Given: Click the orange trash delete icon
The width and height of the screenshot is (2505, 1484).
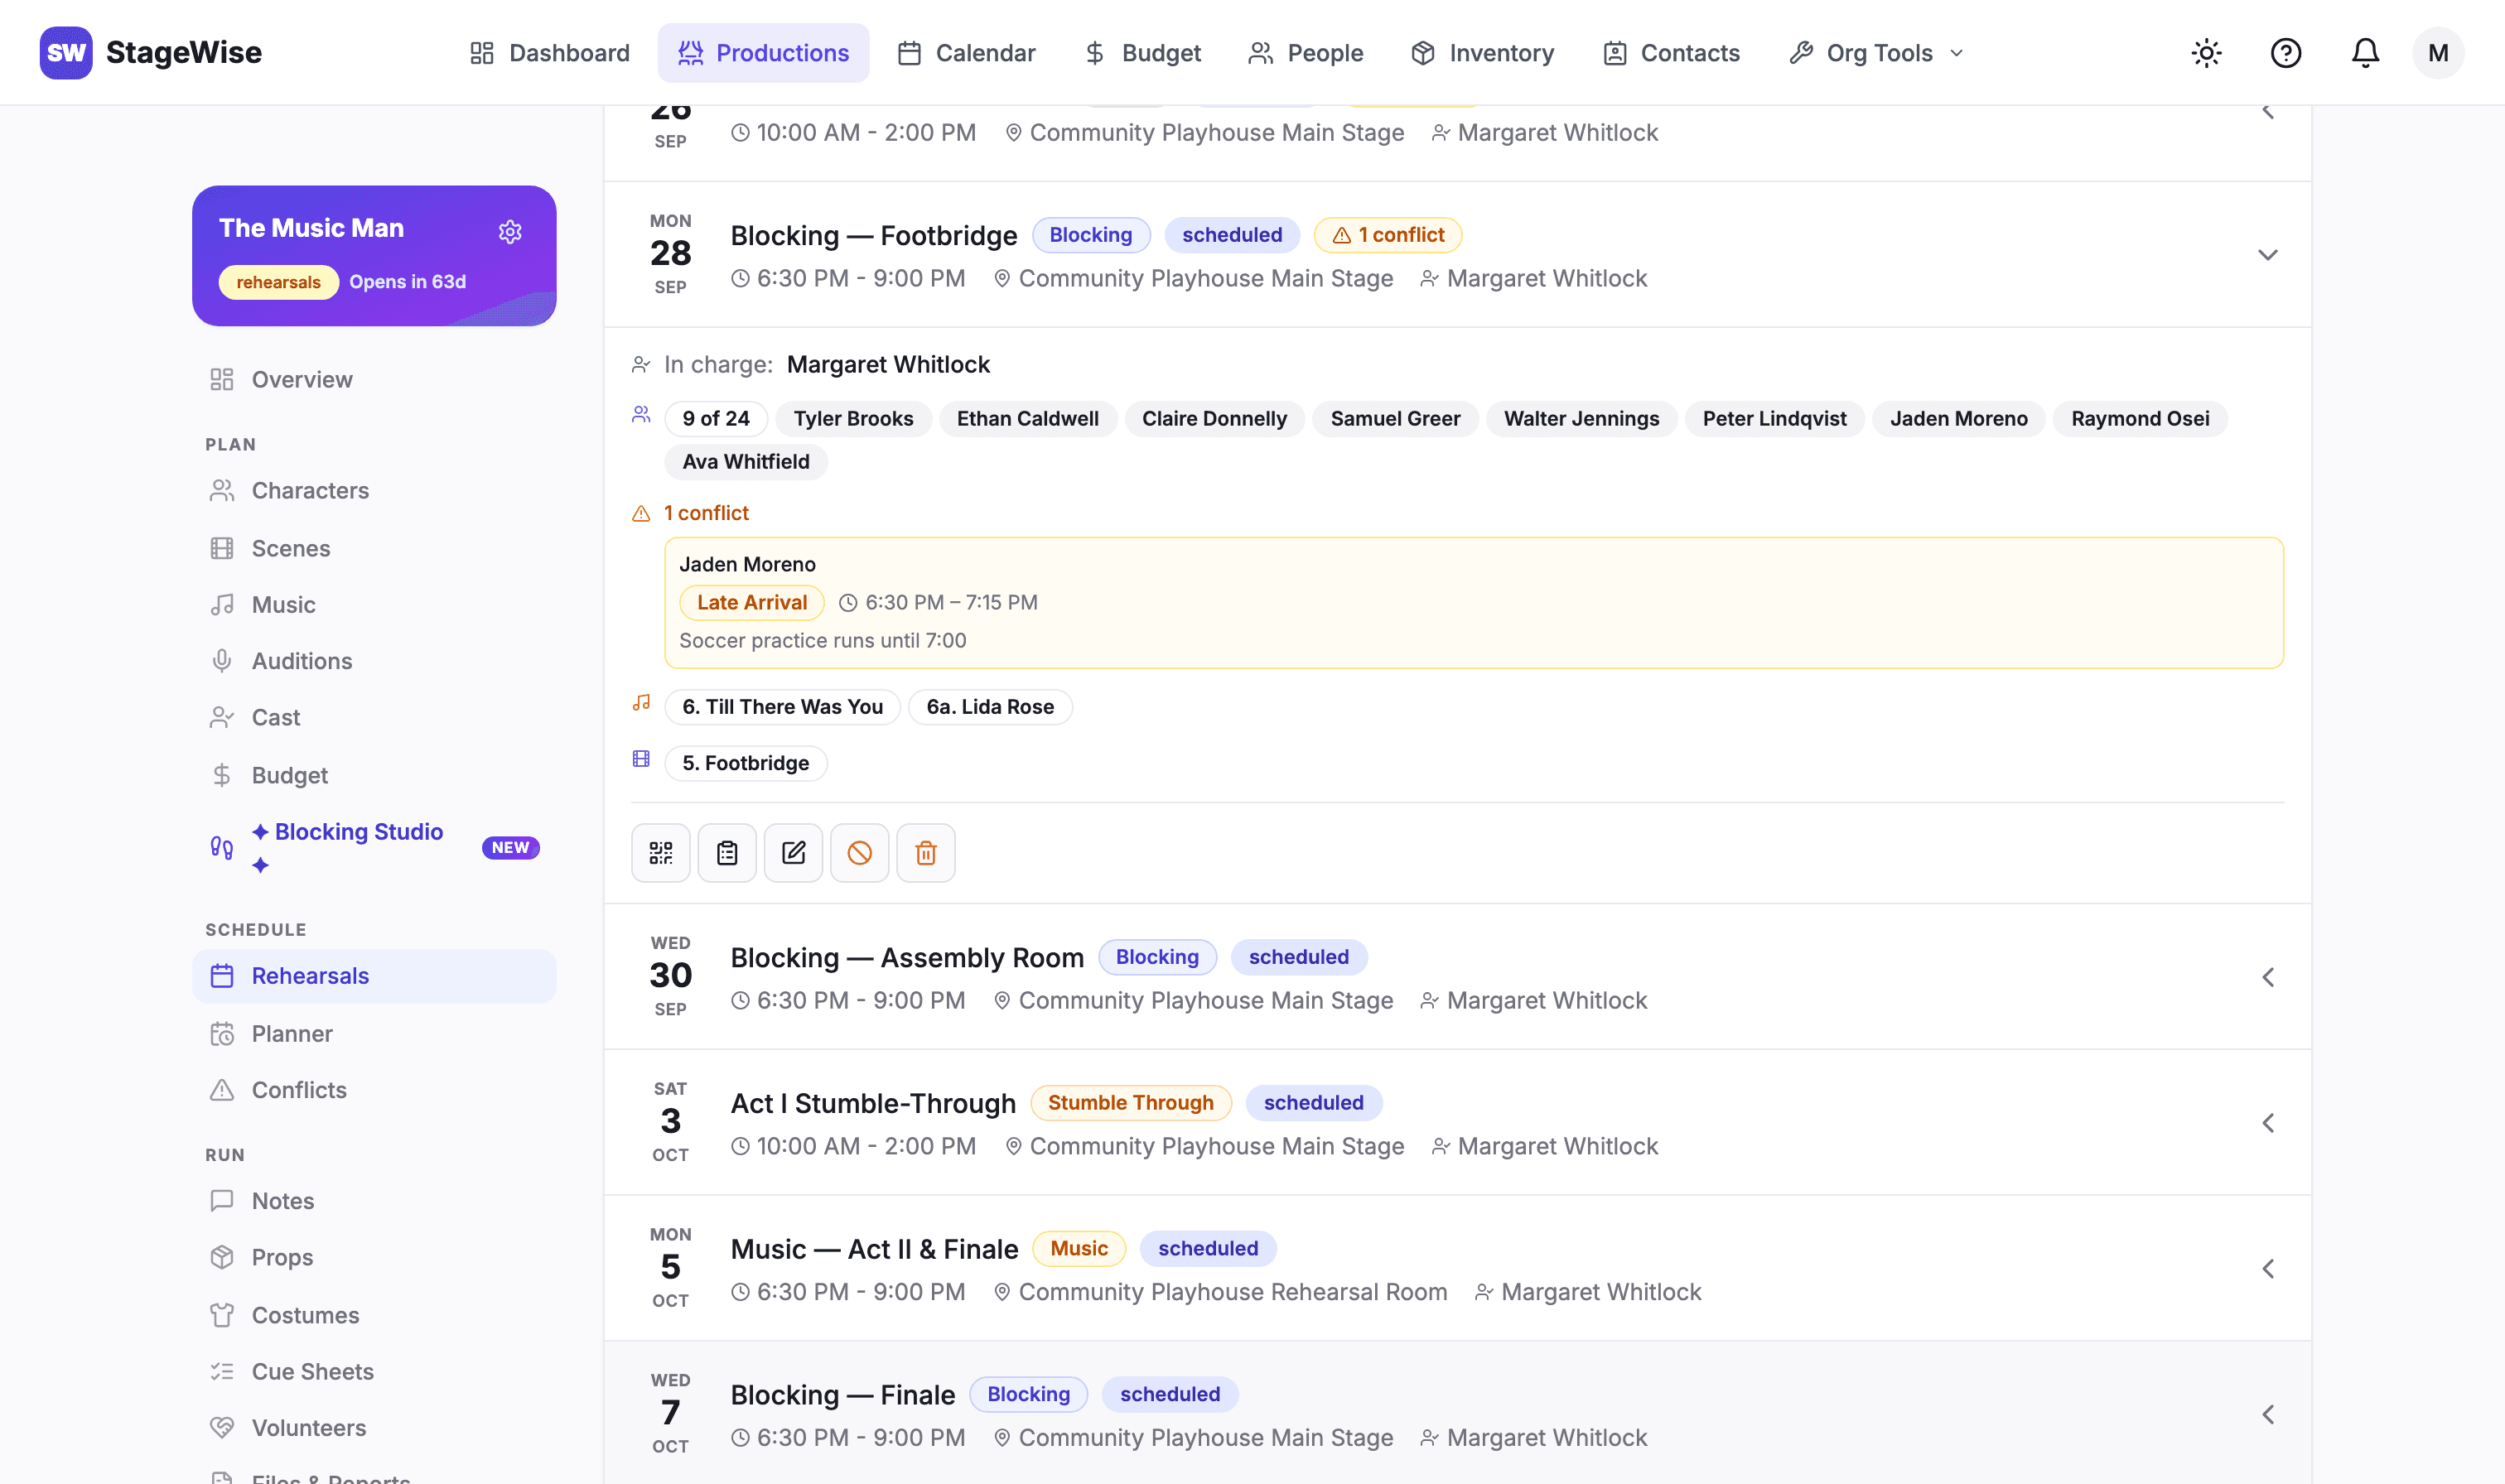Looking at the screenshot, I should tap(926, 853).
